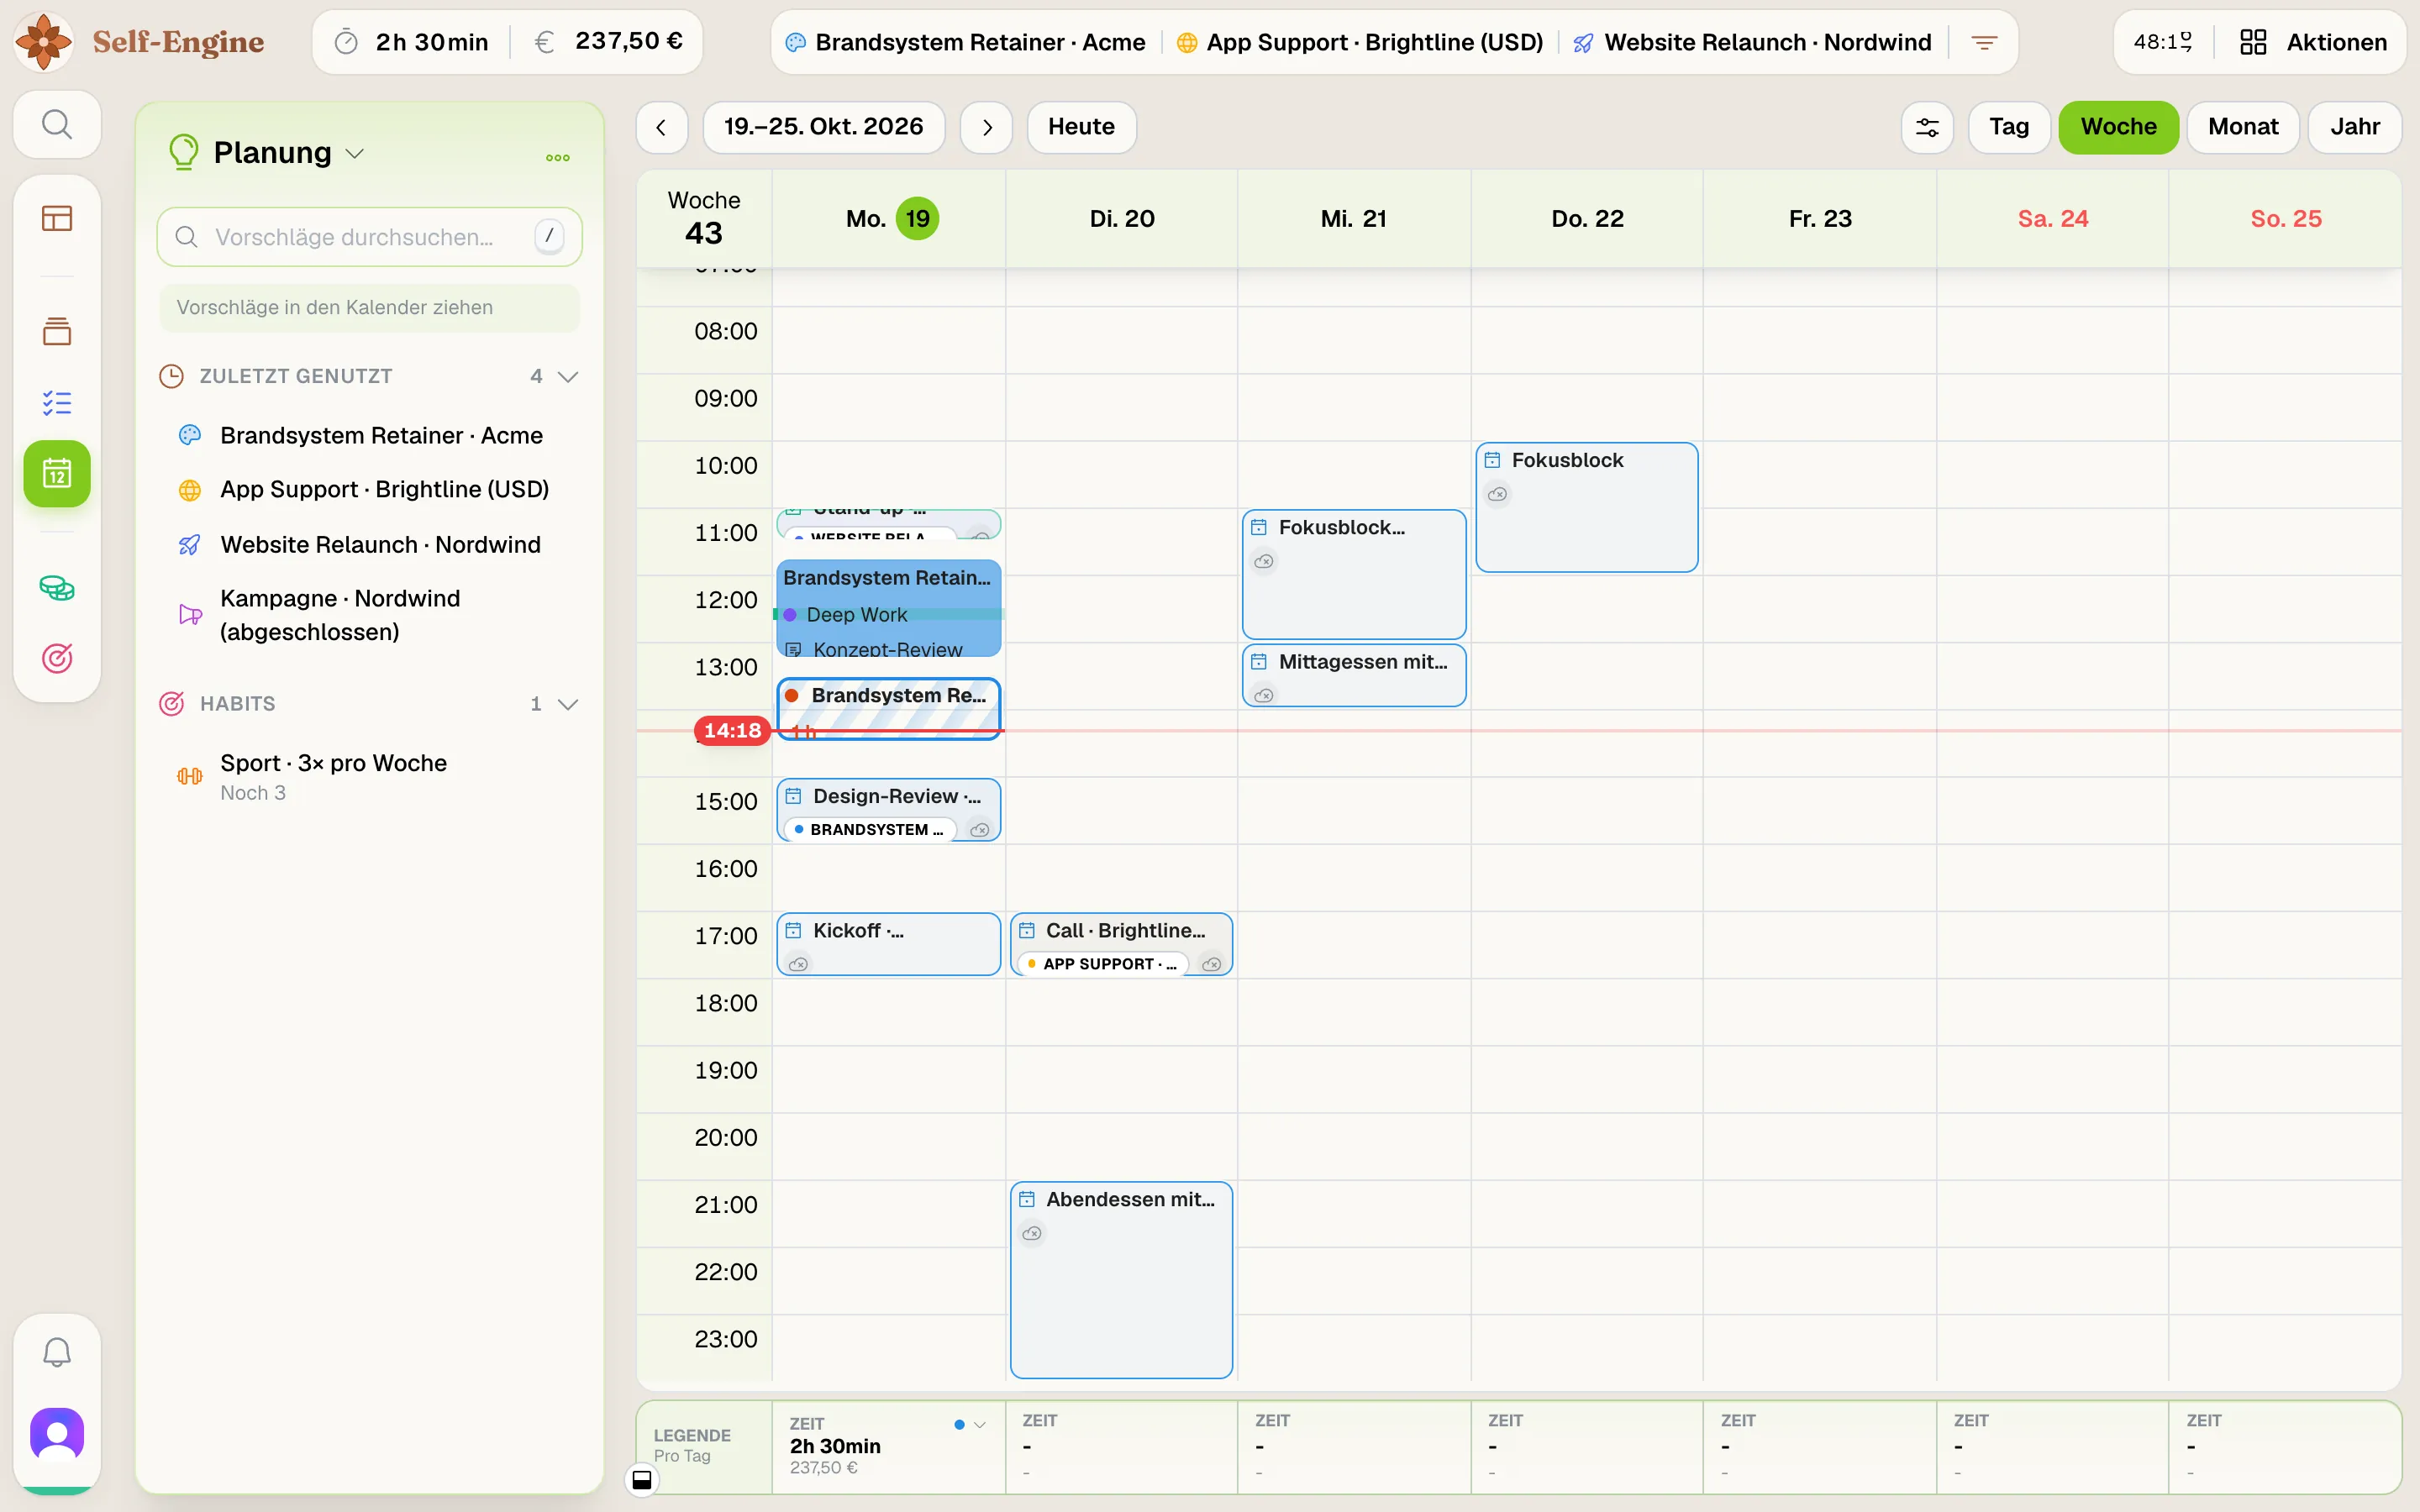Open the task checklist icon in sidebar
This screenshot has height=1512, width=2420.
pos(57,403)
